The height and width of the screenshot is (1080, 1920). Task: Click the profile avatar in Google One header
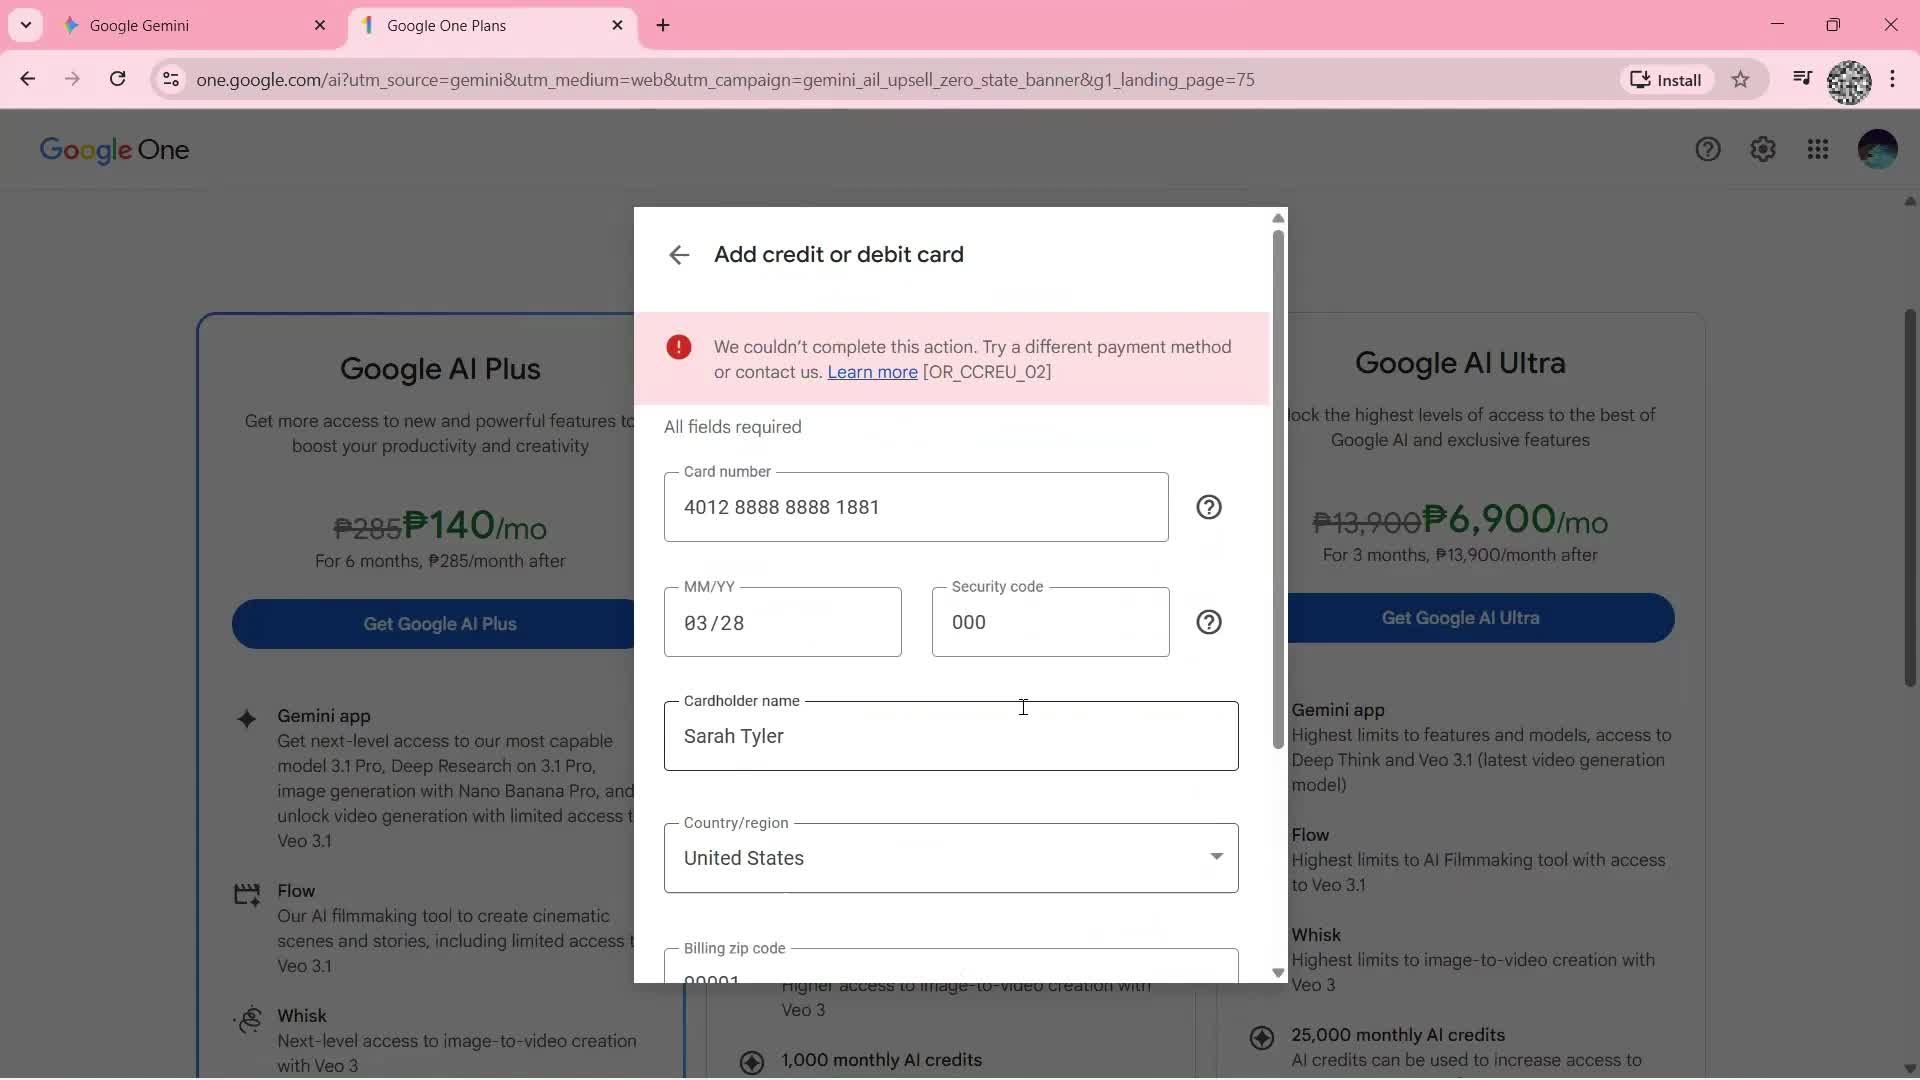(1877, 148)
